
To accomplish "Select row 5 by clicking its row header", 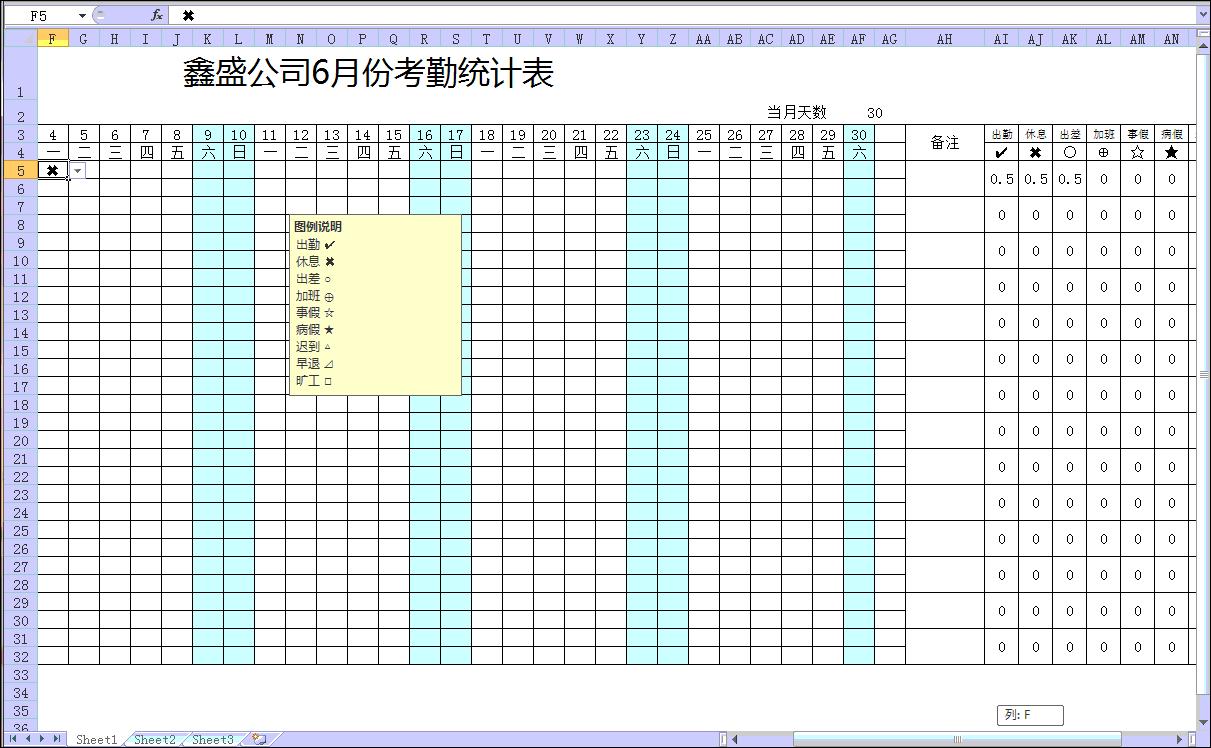I will pos(21,170).
